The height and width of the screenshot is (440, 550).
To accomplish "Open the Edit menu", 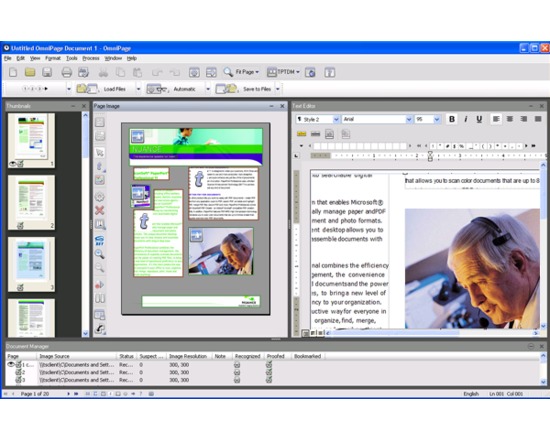I will [x=21, y=58].
